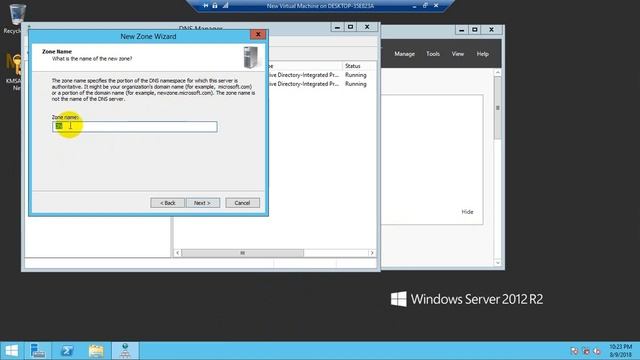Open File Explorer from the taskbar
Image resolution: width=640 pixels, height=360 pixels.
click(x=96, y=351)
